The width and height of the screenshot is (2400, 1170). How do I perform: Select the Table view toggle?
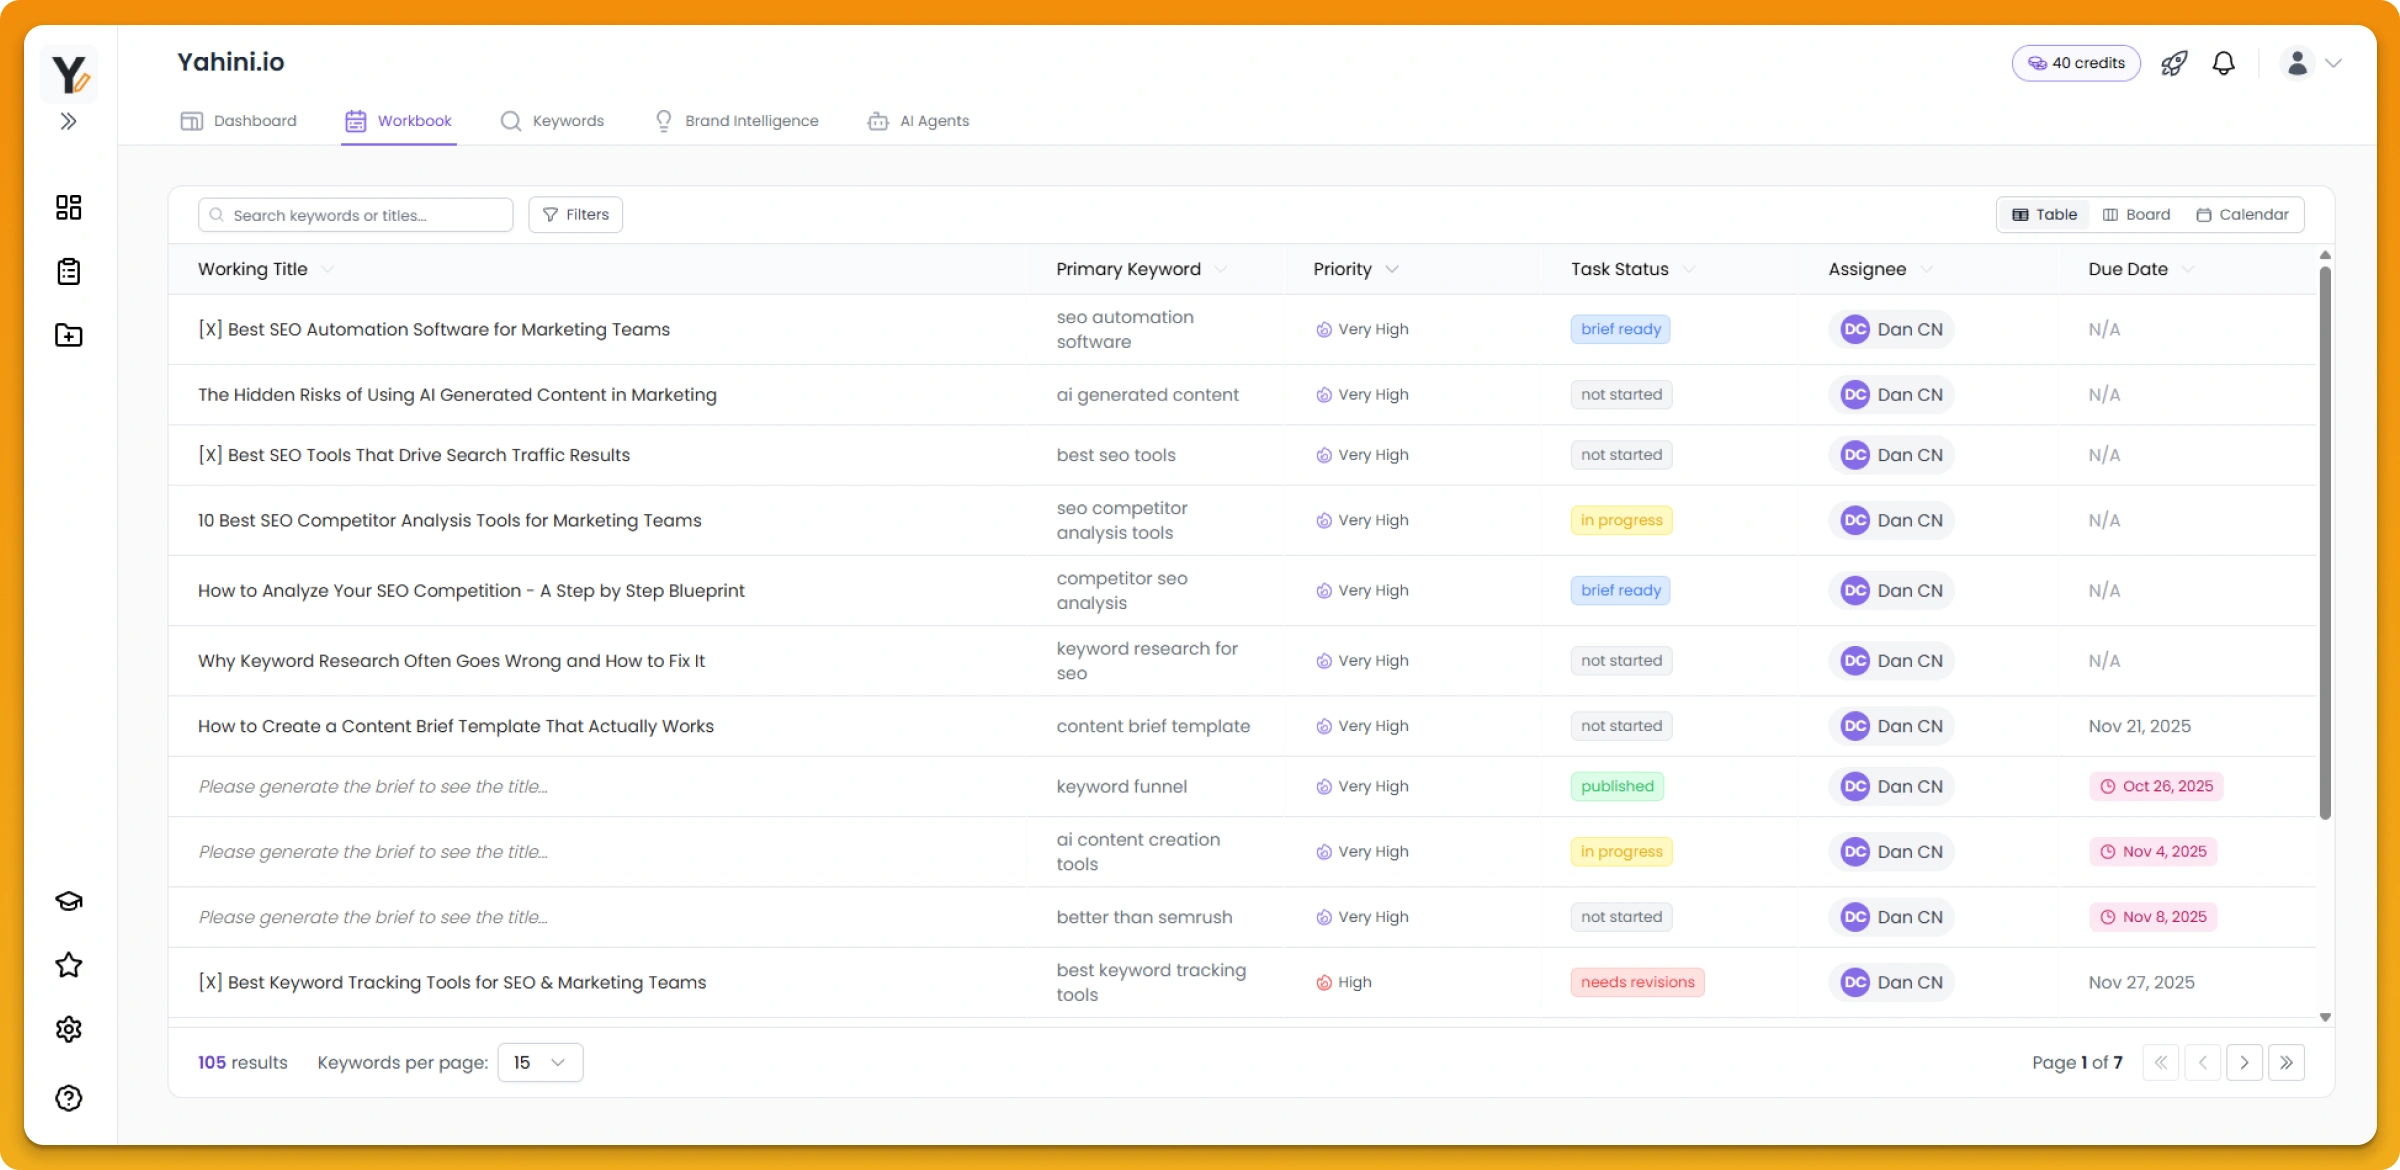point(2044,214)
